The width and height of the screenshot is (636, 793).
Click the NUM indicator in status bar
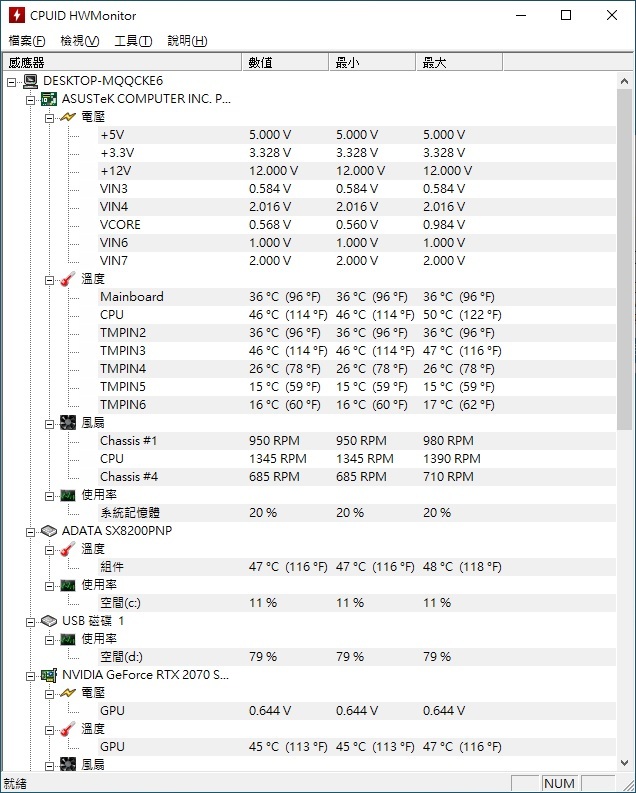pyautogui.click(x=559, y=783)
